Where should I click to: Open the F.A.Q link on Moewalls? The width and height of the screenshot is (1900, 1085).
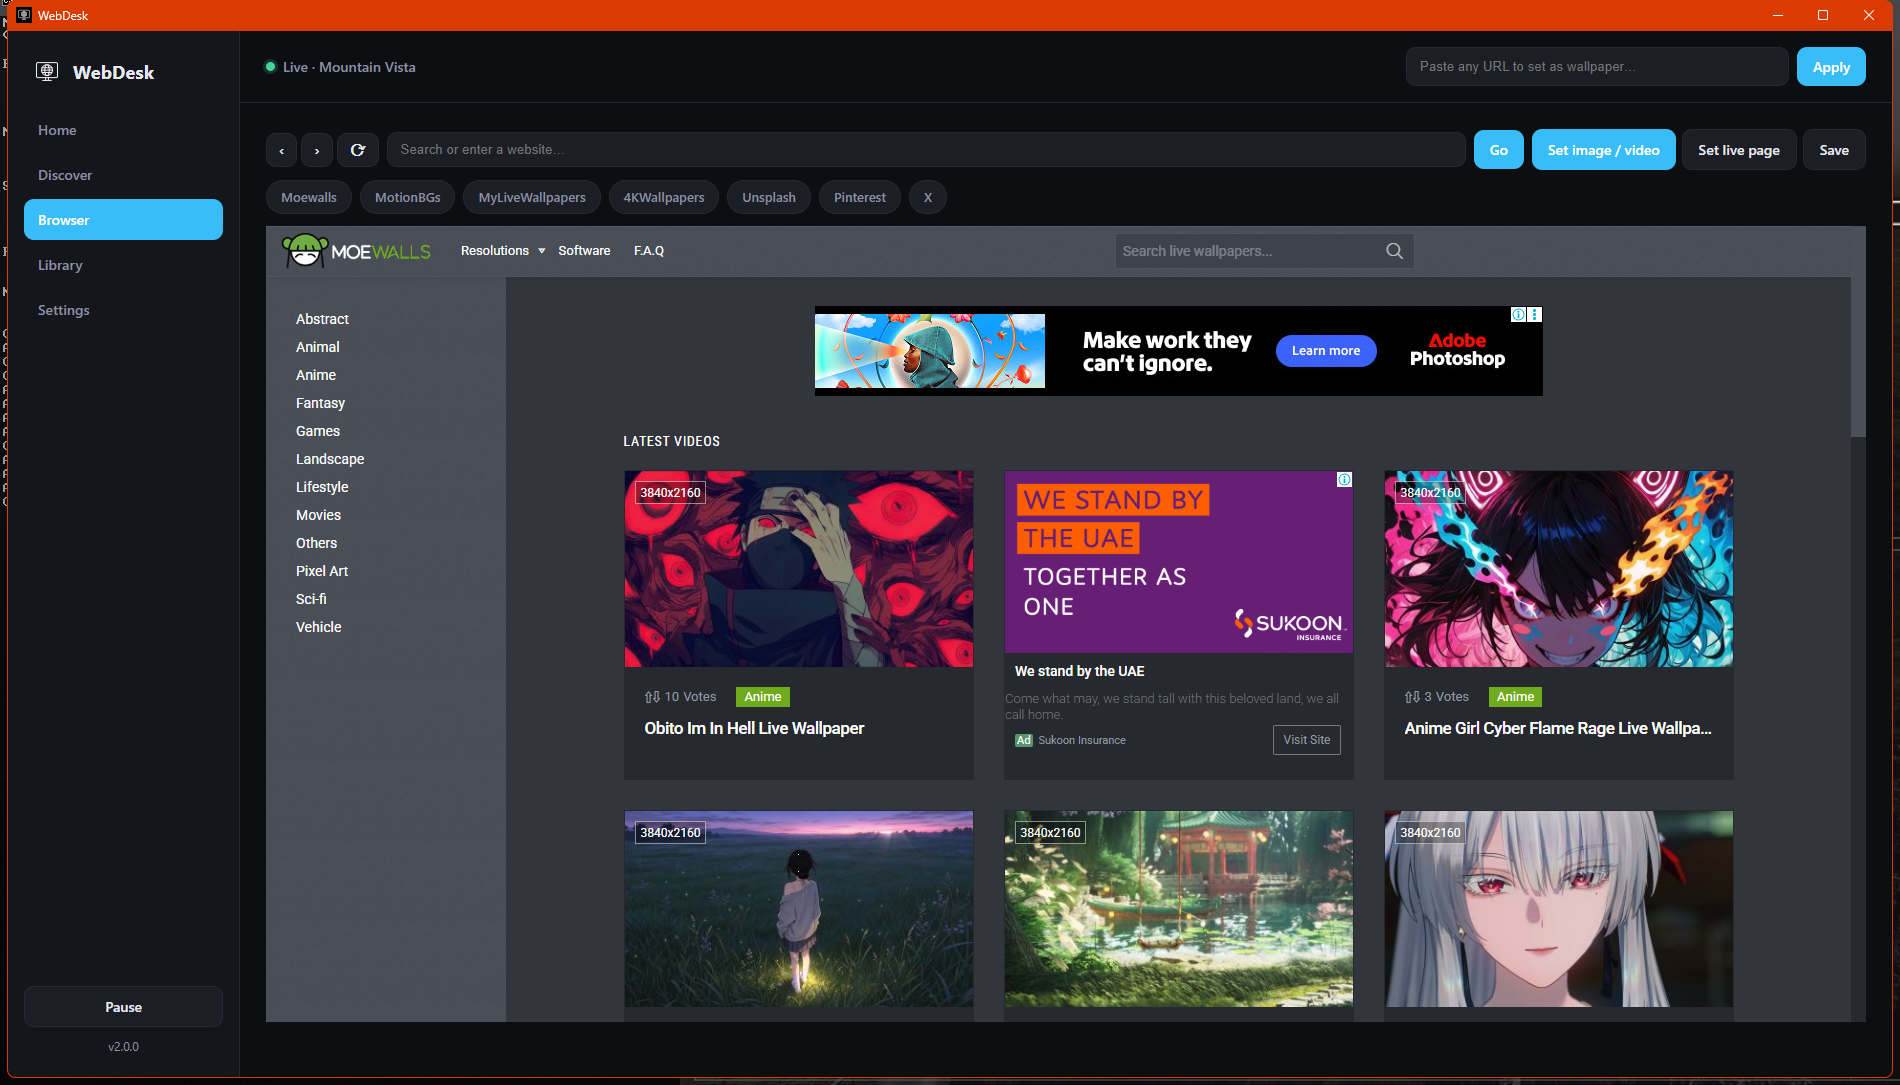[x=649, y=251]
